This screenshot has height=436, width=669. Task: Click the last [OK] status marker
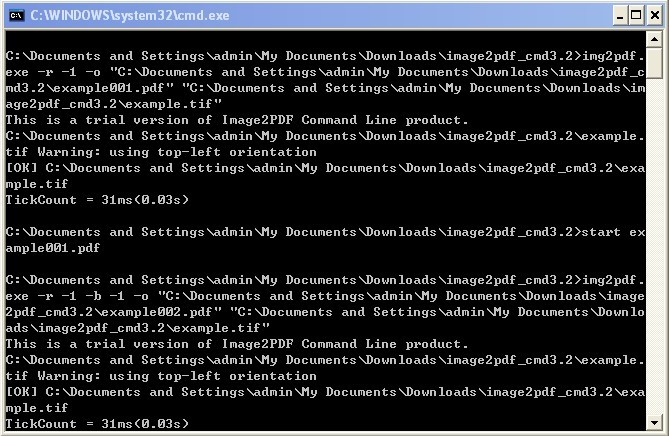[21, 392]
